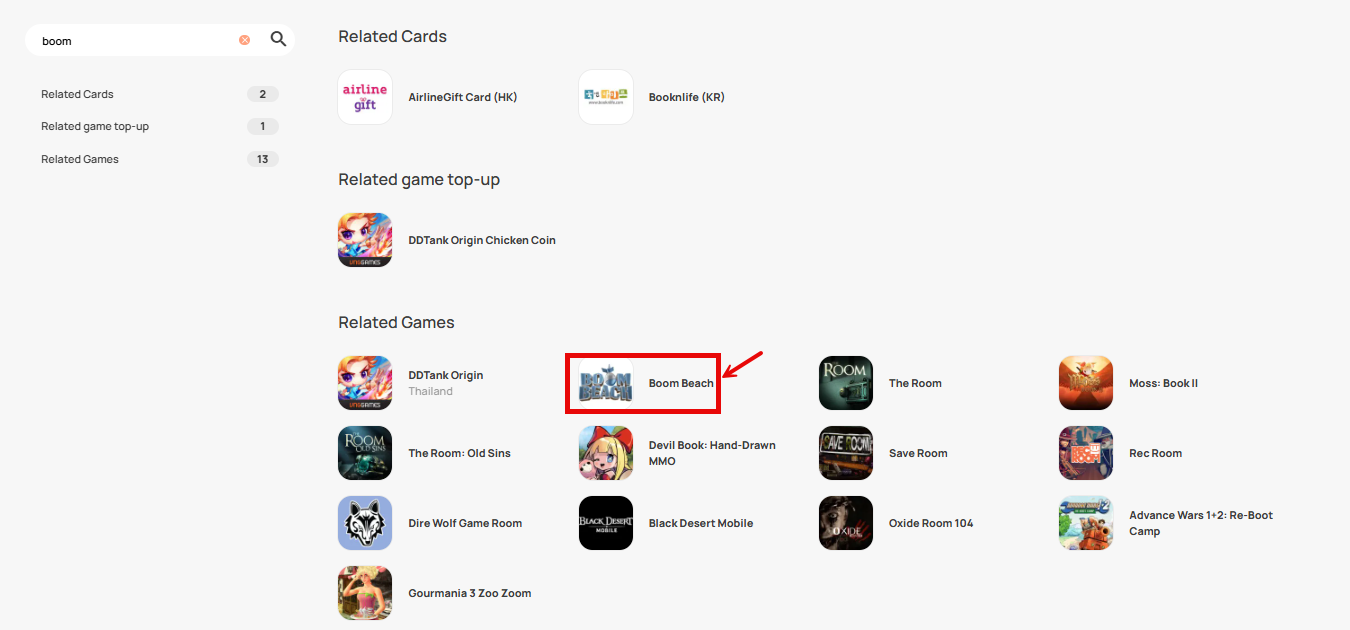Open The Room game icon

(x=846, y=383)
